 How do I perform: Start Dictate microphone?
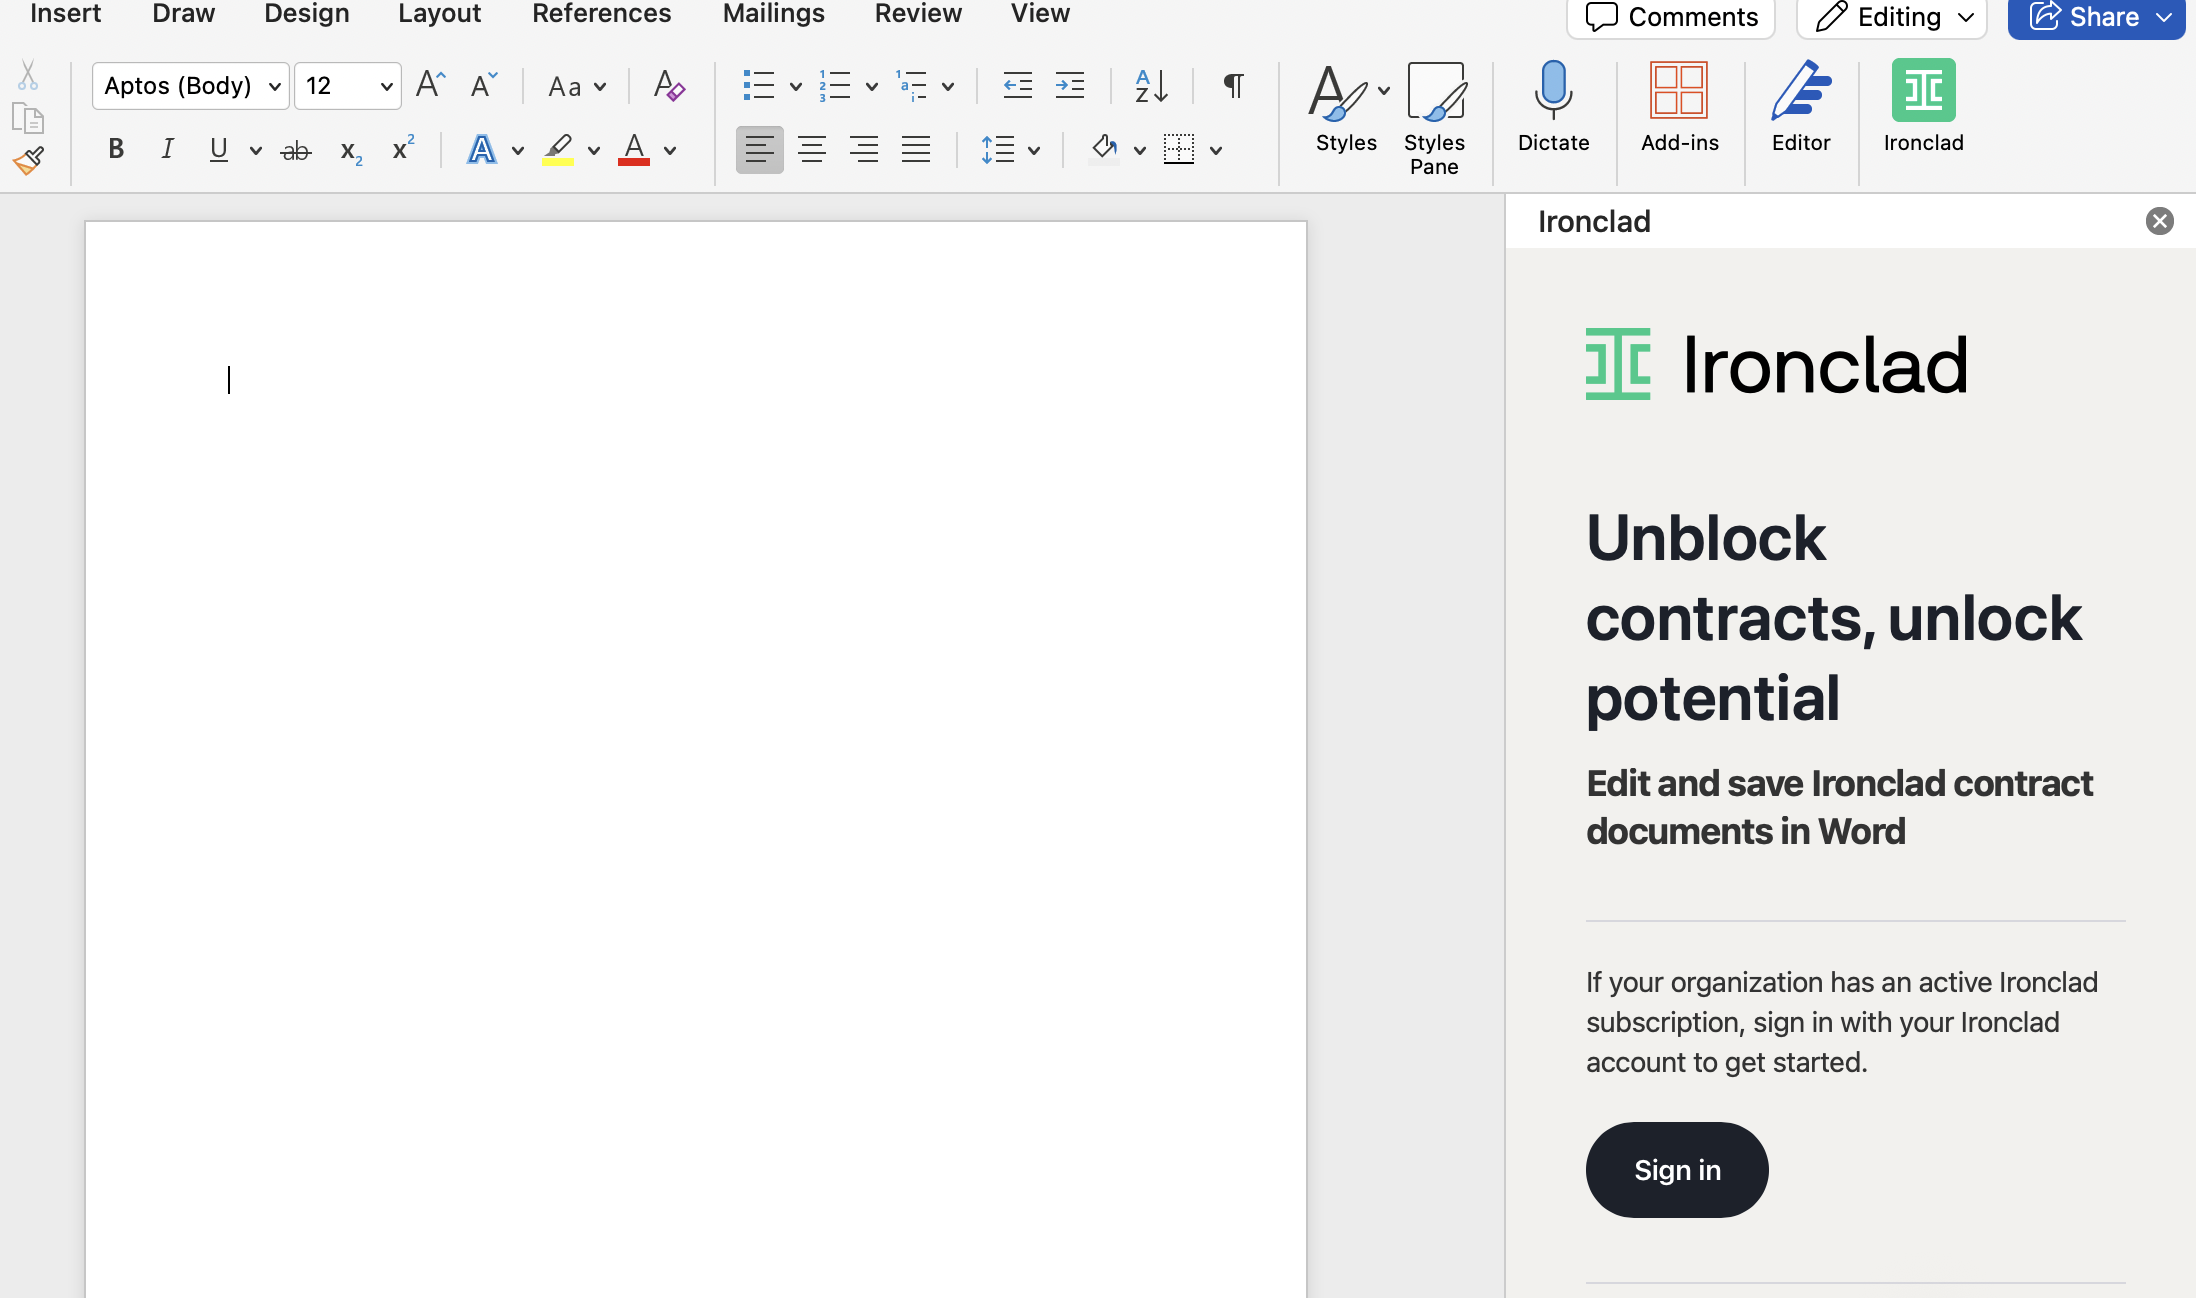point(1553,108)
